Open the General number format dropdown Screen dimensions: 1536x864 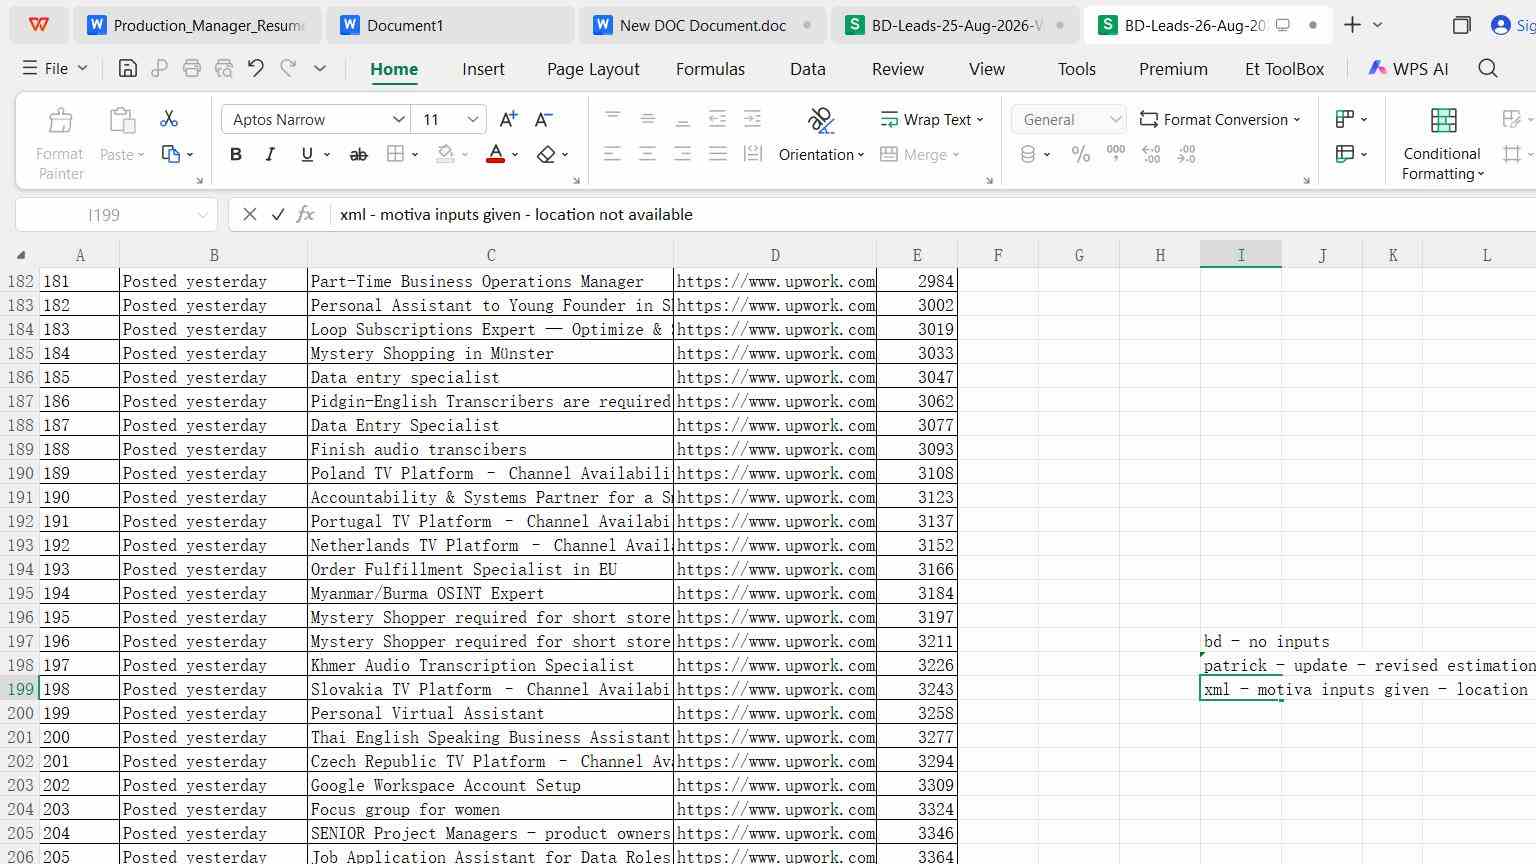[x=1068, y=119]
